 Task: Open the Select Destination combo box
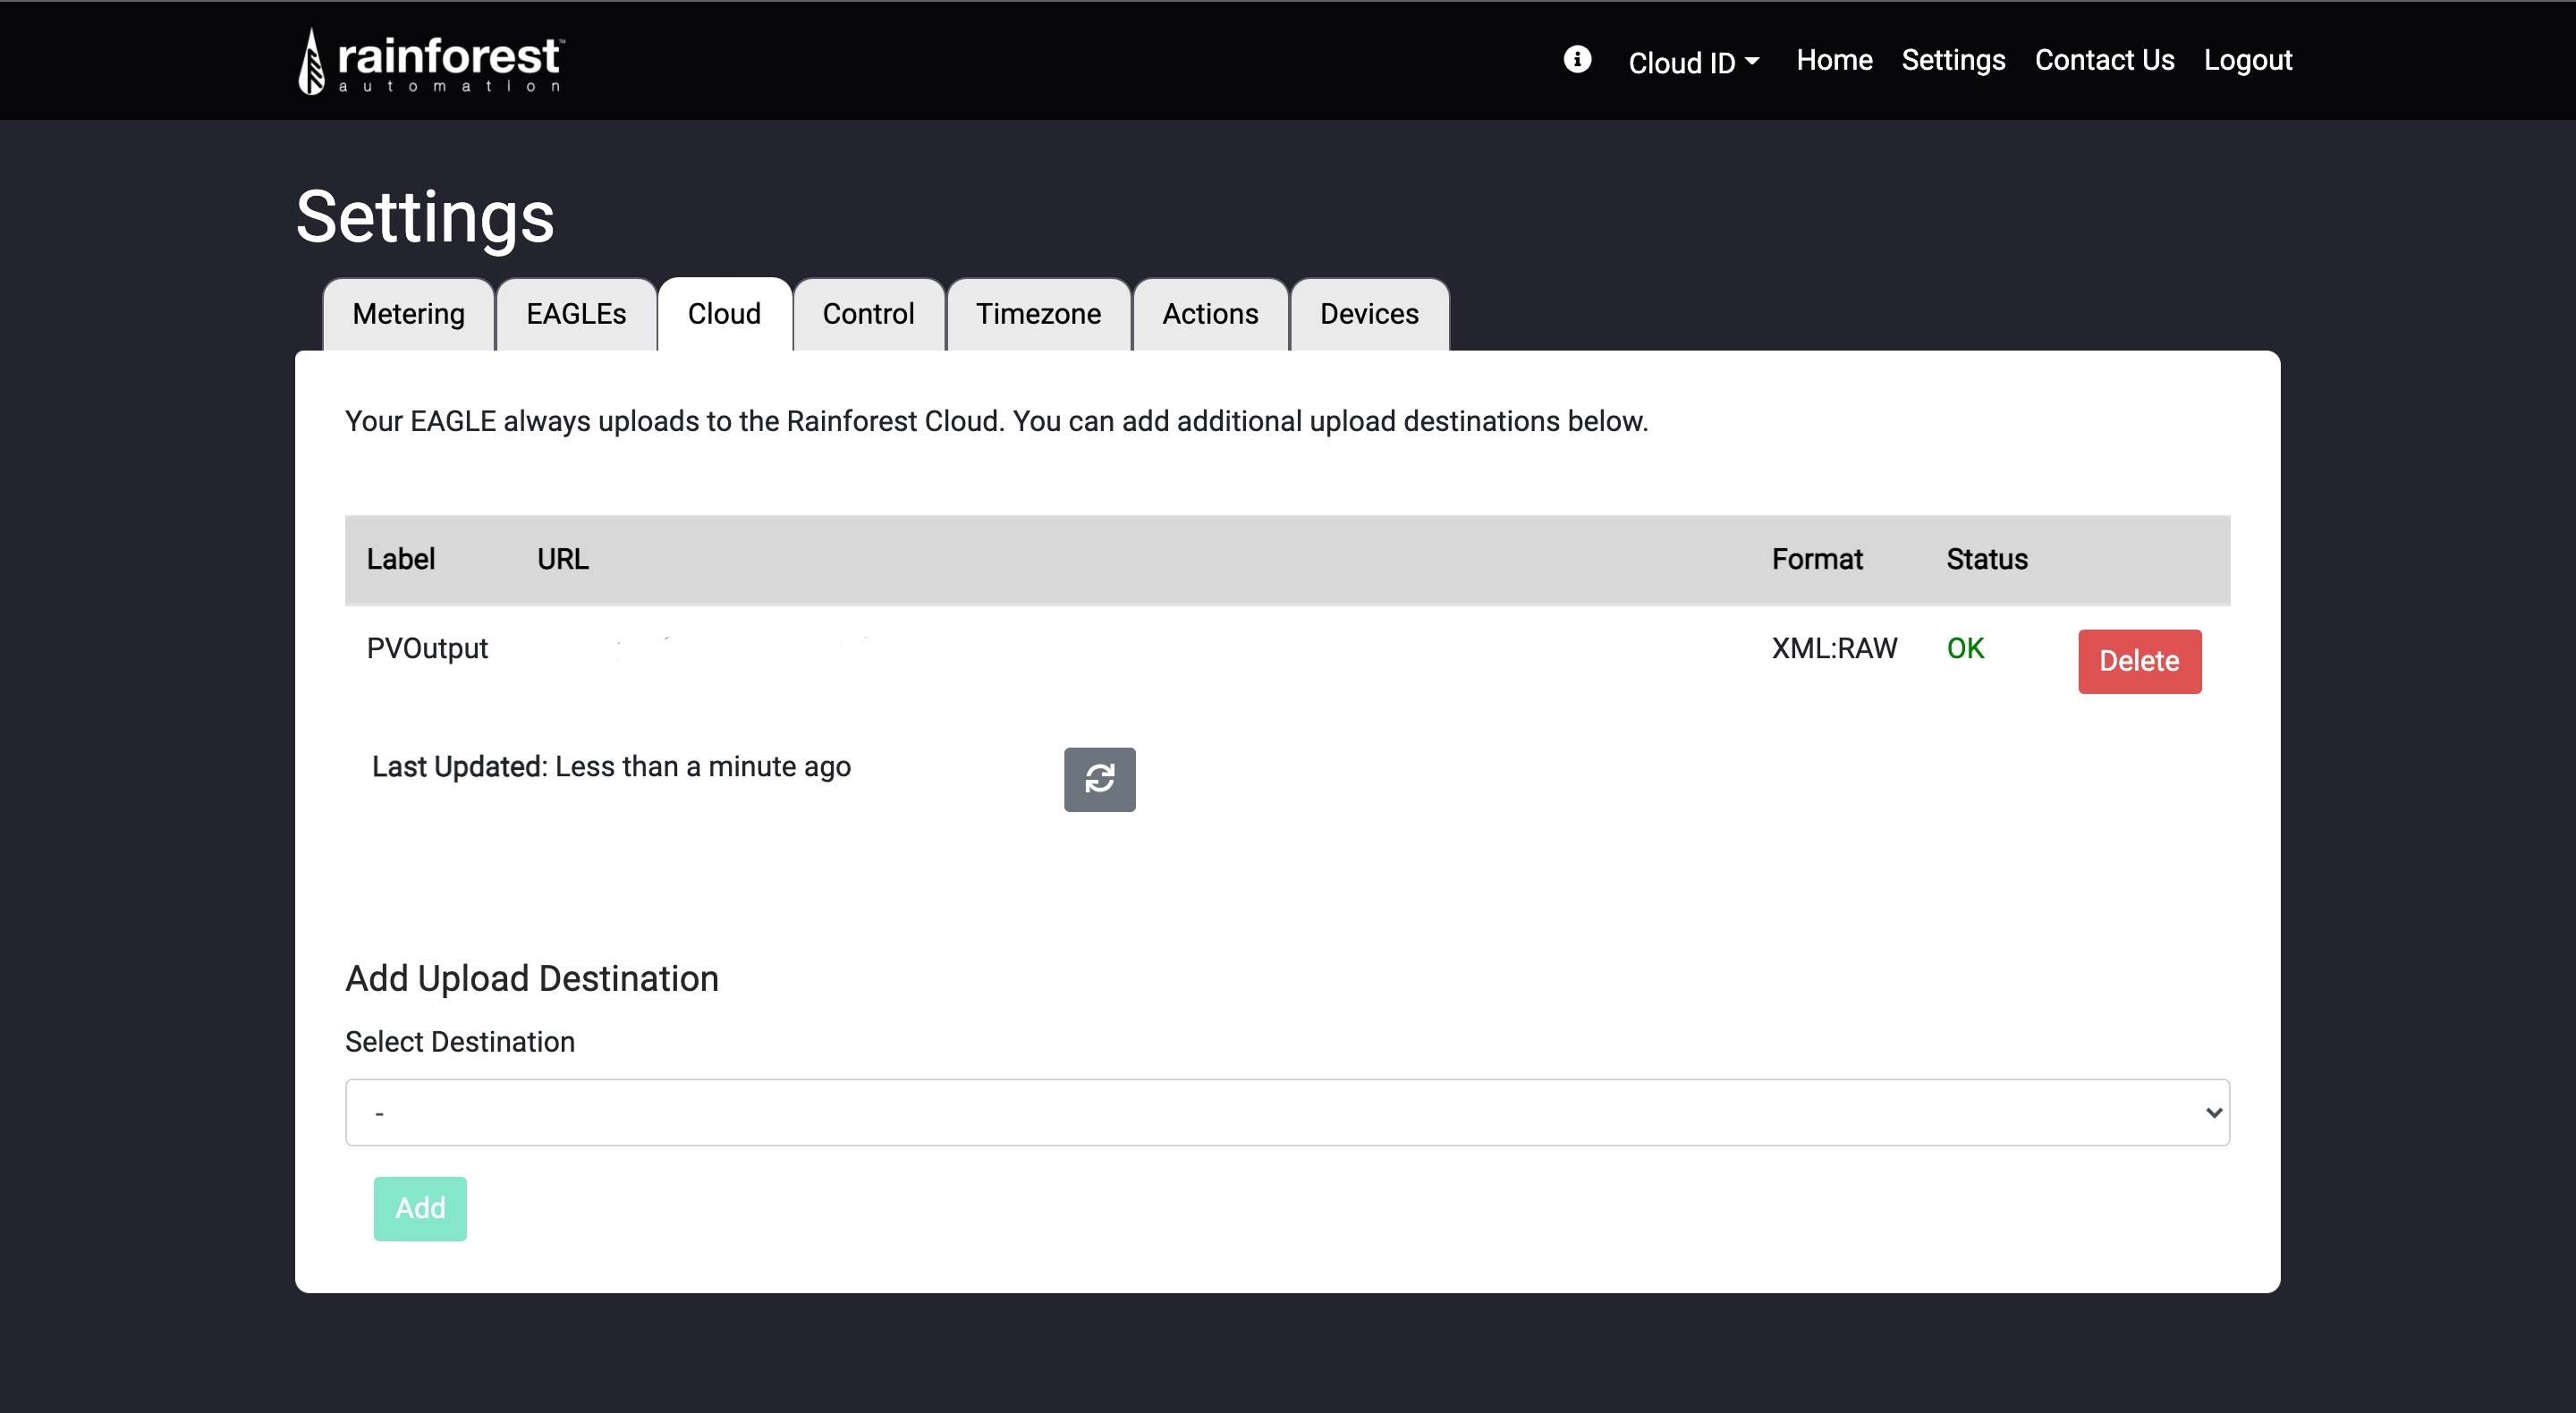(x=1286, y=1112)
